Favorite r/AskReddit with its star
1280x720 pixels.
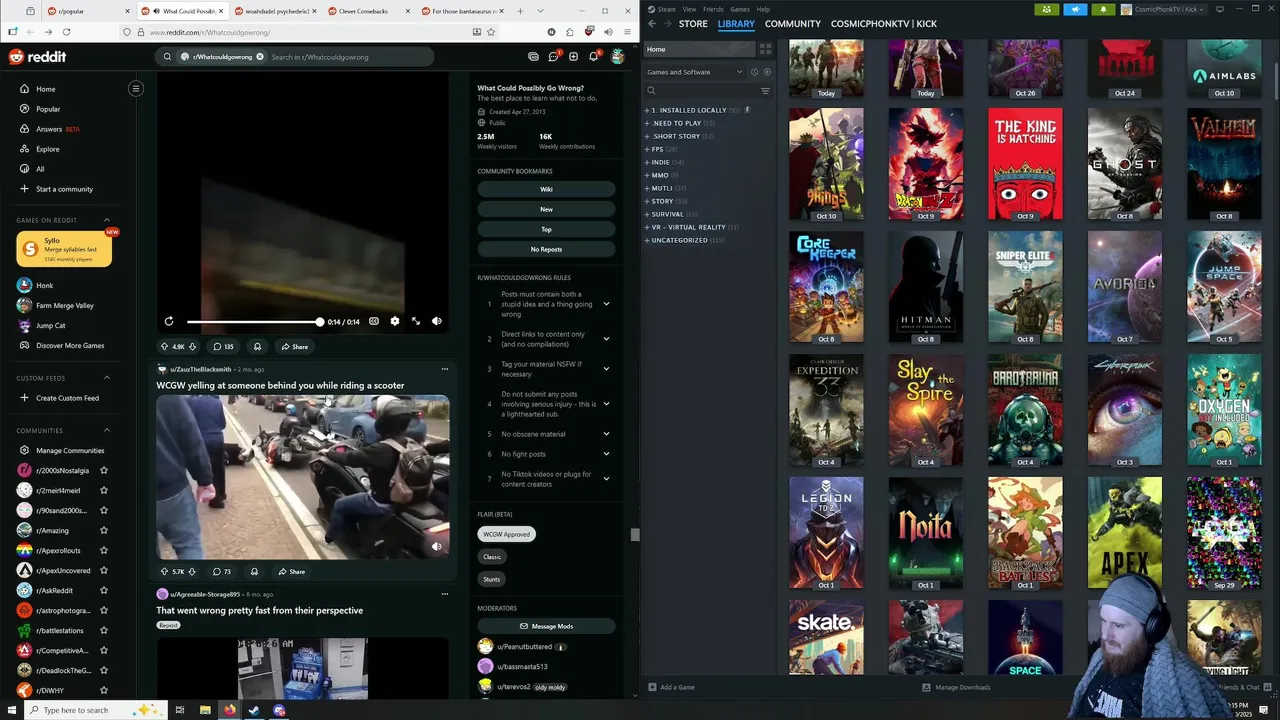pyautogui.click(x=104, y=591)
